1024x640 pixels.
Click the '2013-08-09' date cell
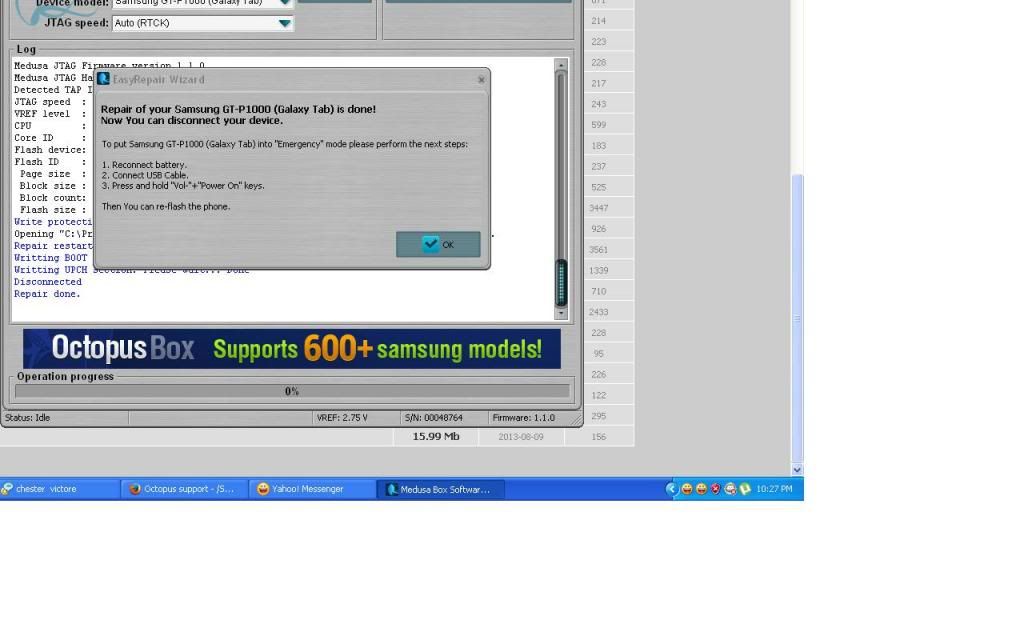click(520, 437)
